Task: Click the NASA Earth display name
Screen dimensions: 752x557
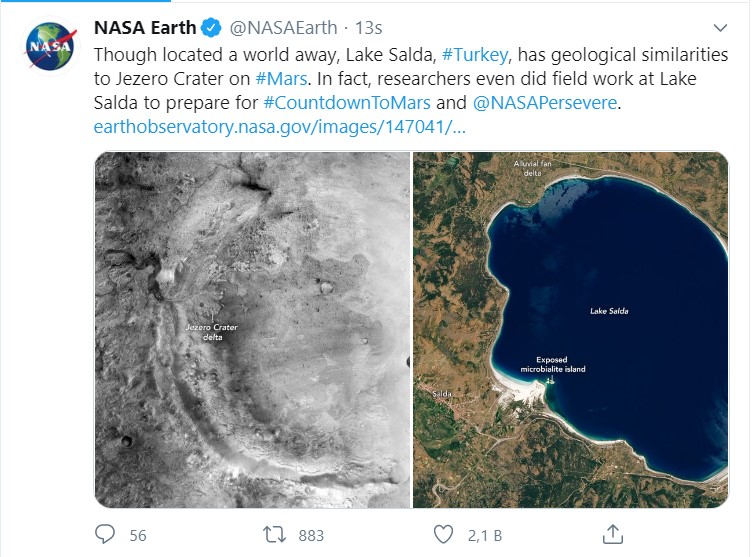Action: point(145,27)
